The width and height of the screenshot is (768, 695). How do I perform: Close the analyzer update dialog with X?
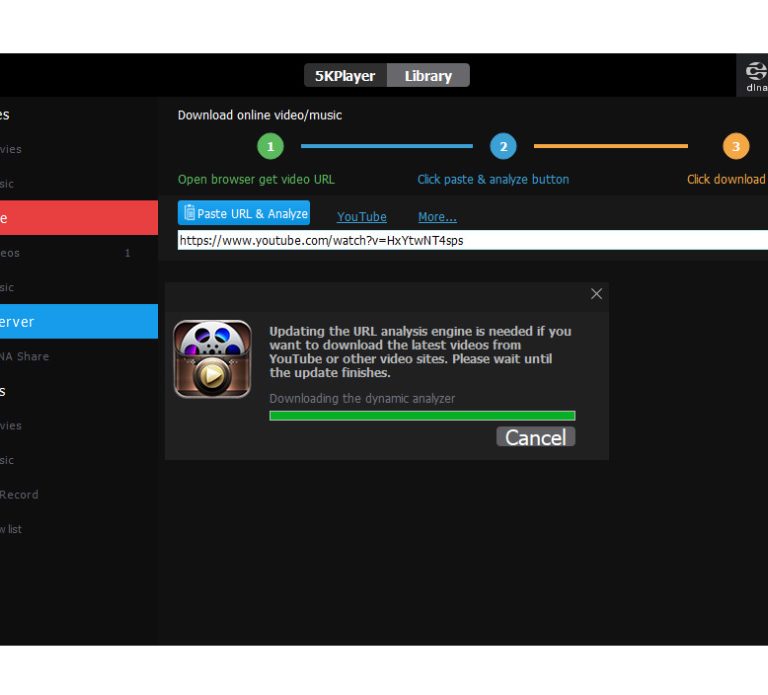coord(596,294)
